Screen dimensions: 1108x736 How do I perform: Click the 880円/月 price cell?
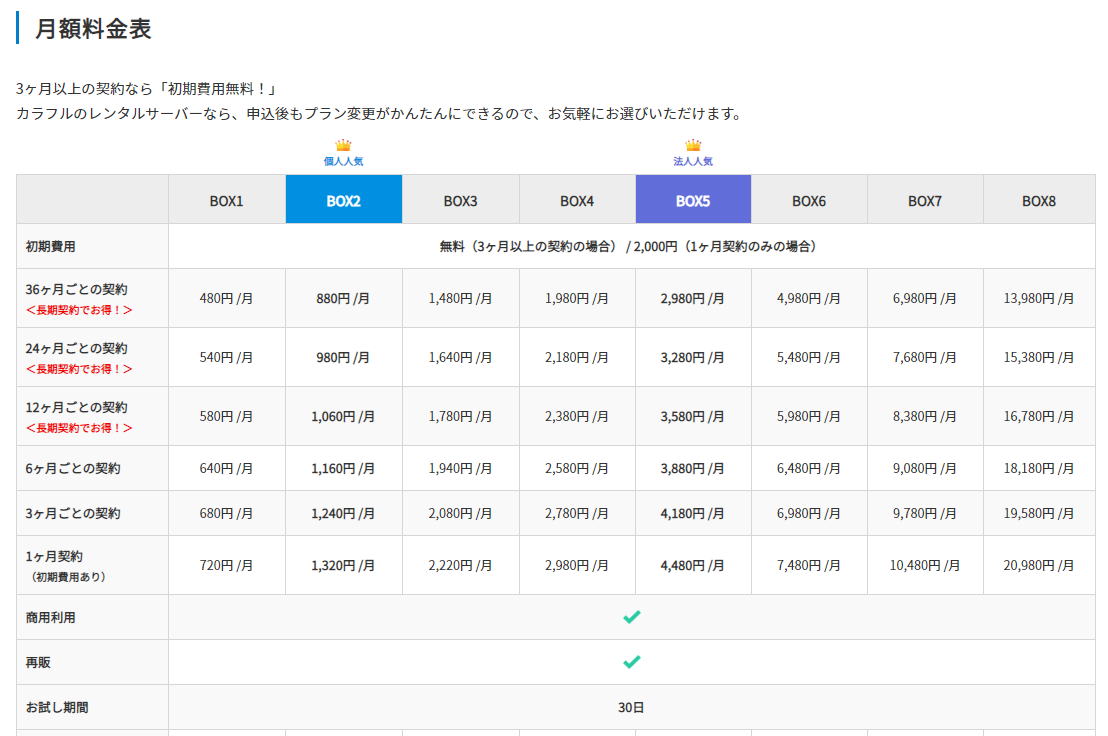(343, 299)
